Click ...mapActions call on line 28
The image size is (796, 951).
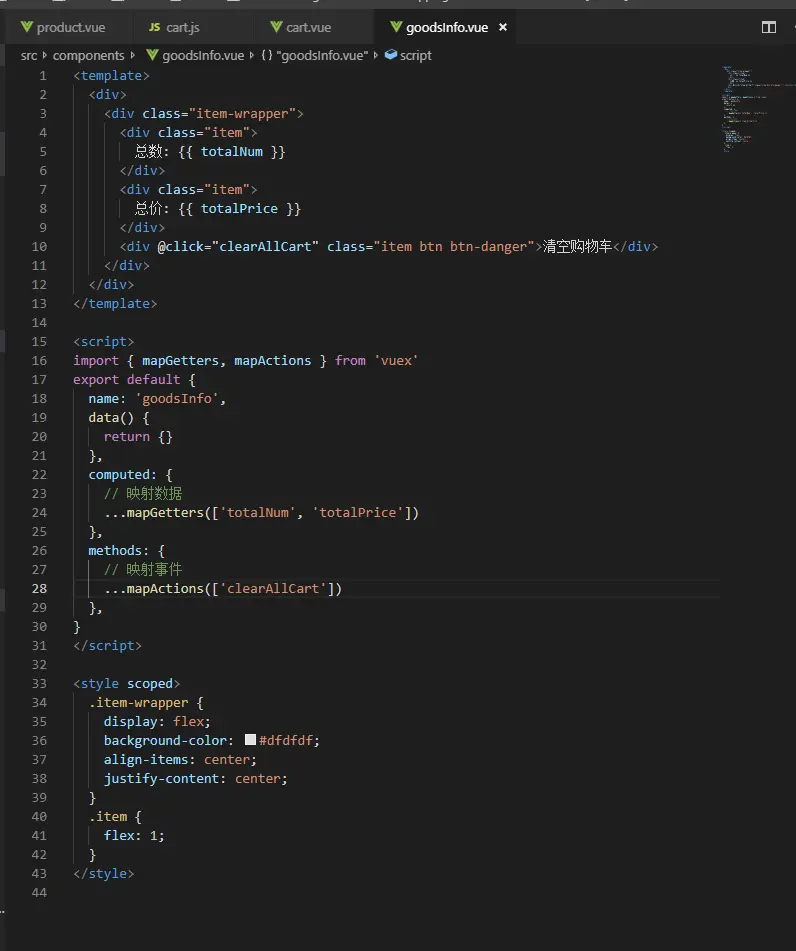point(223,588)
